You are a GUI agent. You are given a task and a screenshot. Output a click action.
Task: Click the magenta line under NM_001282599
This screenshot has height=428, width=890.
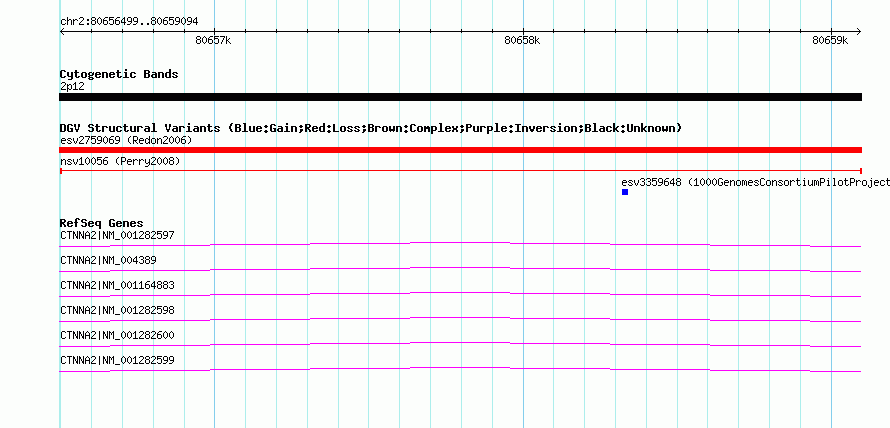[460, 369]
